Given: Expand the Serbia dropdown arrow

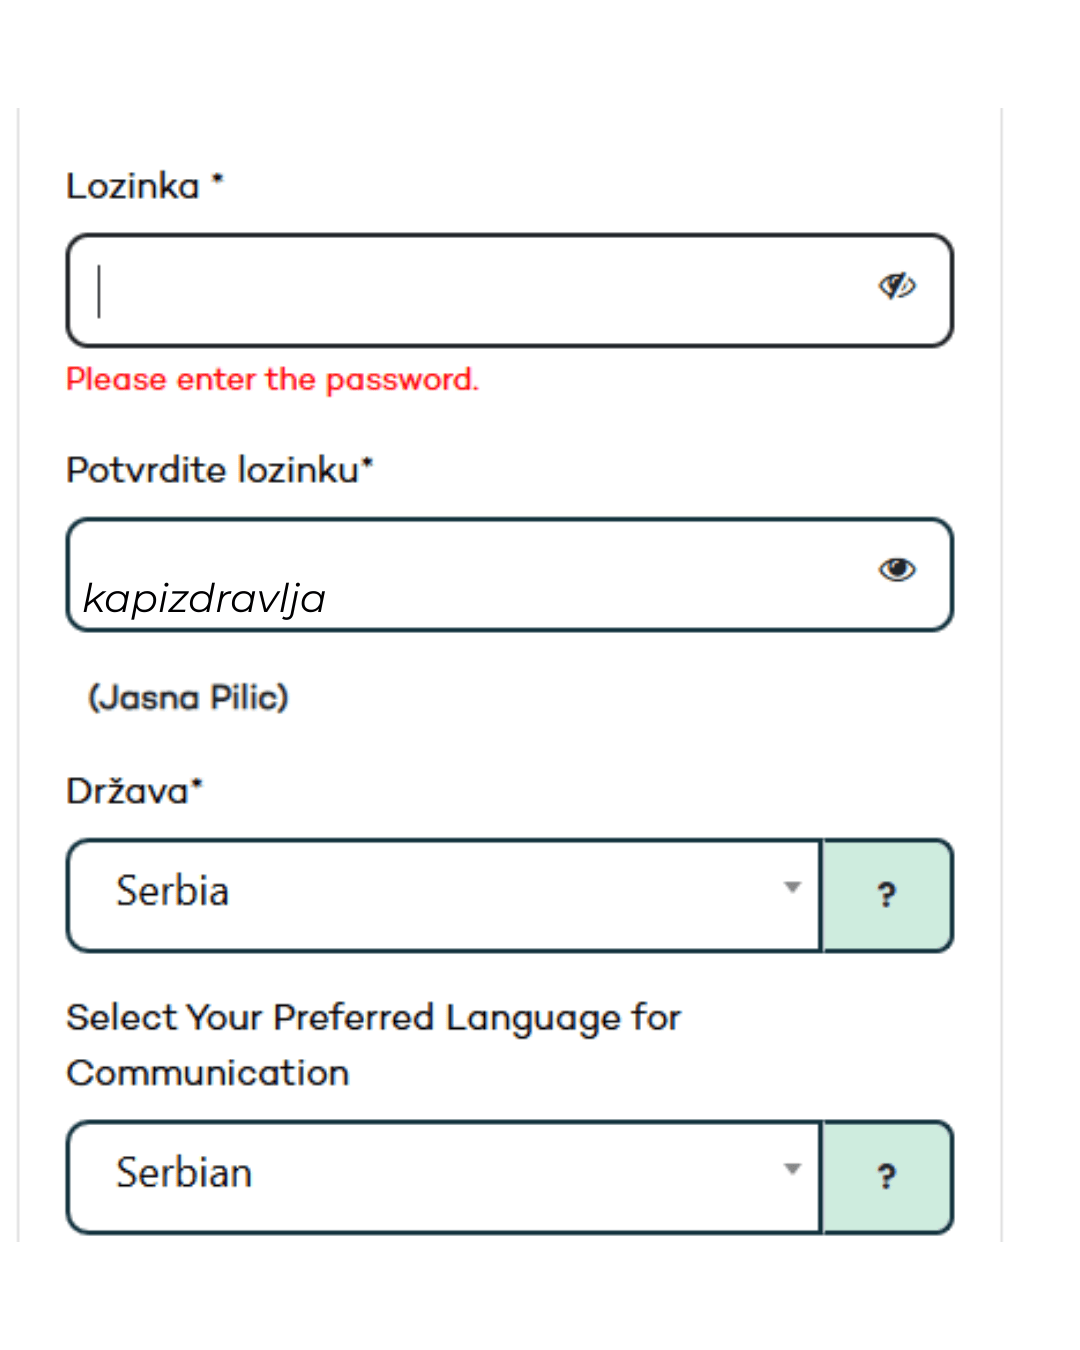Looking at the screenshot, I should point(793,887).
